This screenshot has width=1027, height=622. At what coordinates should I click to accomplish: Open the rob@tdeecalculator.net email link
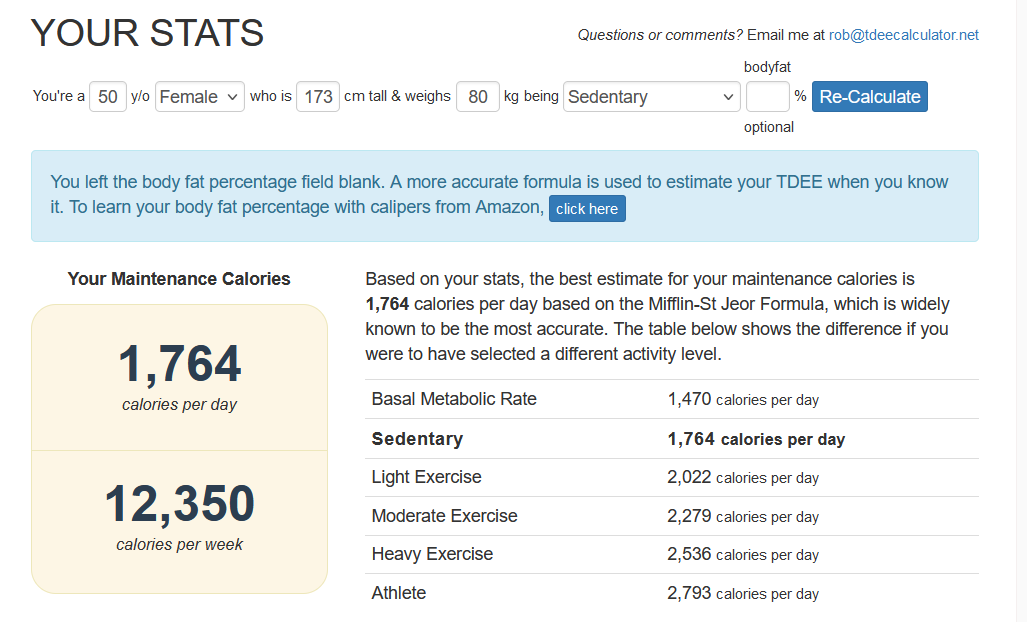point(904,35)
